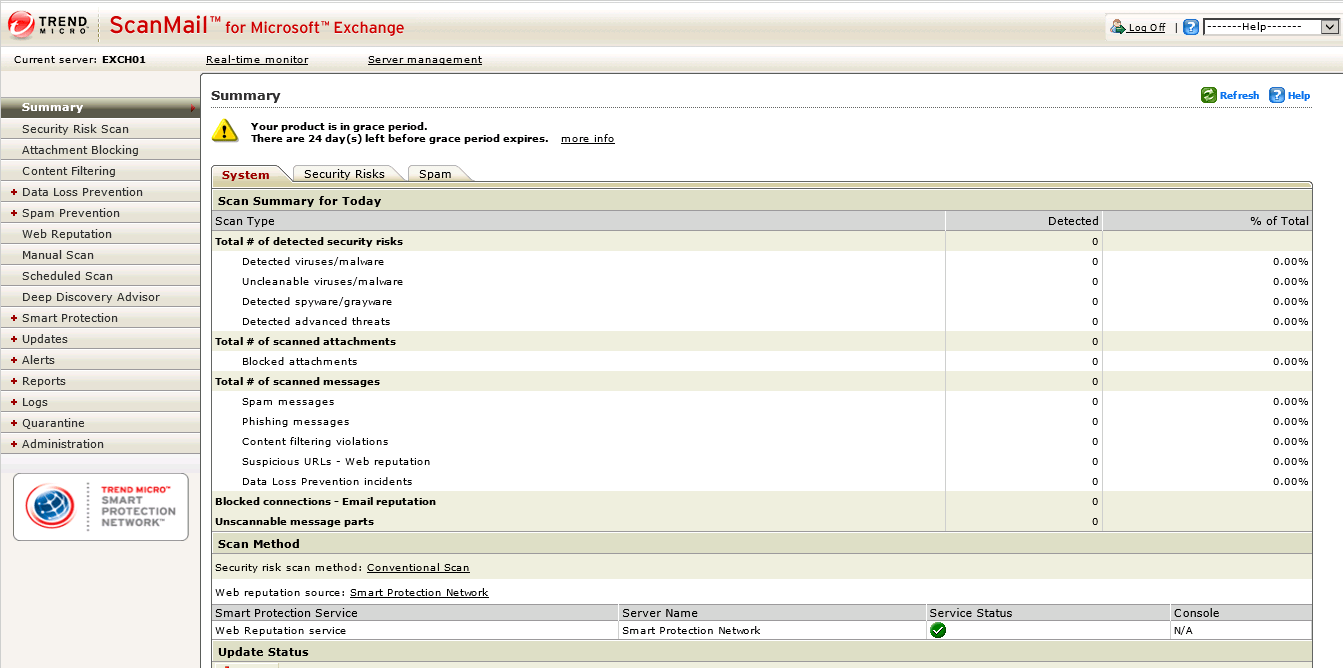Click the 'Web Reputation service' table cell
Image resolution: width=1343 pixels, height=668 pixels.
416,631
